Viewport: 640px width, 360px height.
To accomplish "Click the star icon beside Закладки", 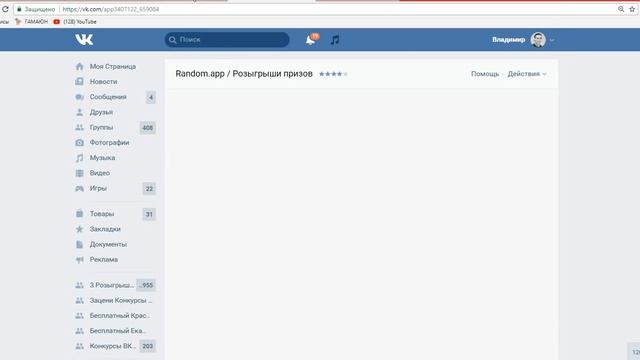I will (80, 229).
